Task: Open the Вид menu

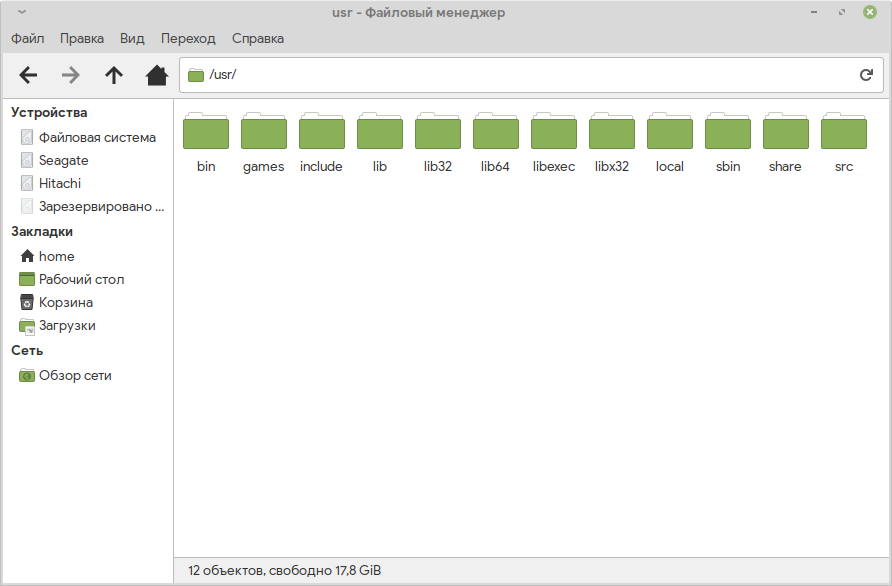Action: [132, 39]
